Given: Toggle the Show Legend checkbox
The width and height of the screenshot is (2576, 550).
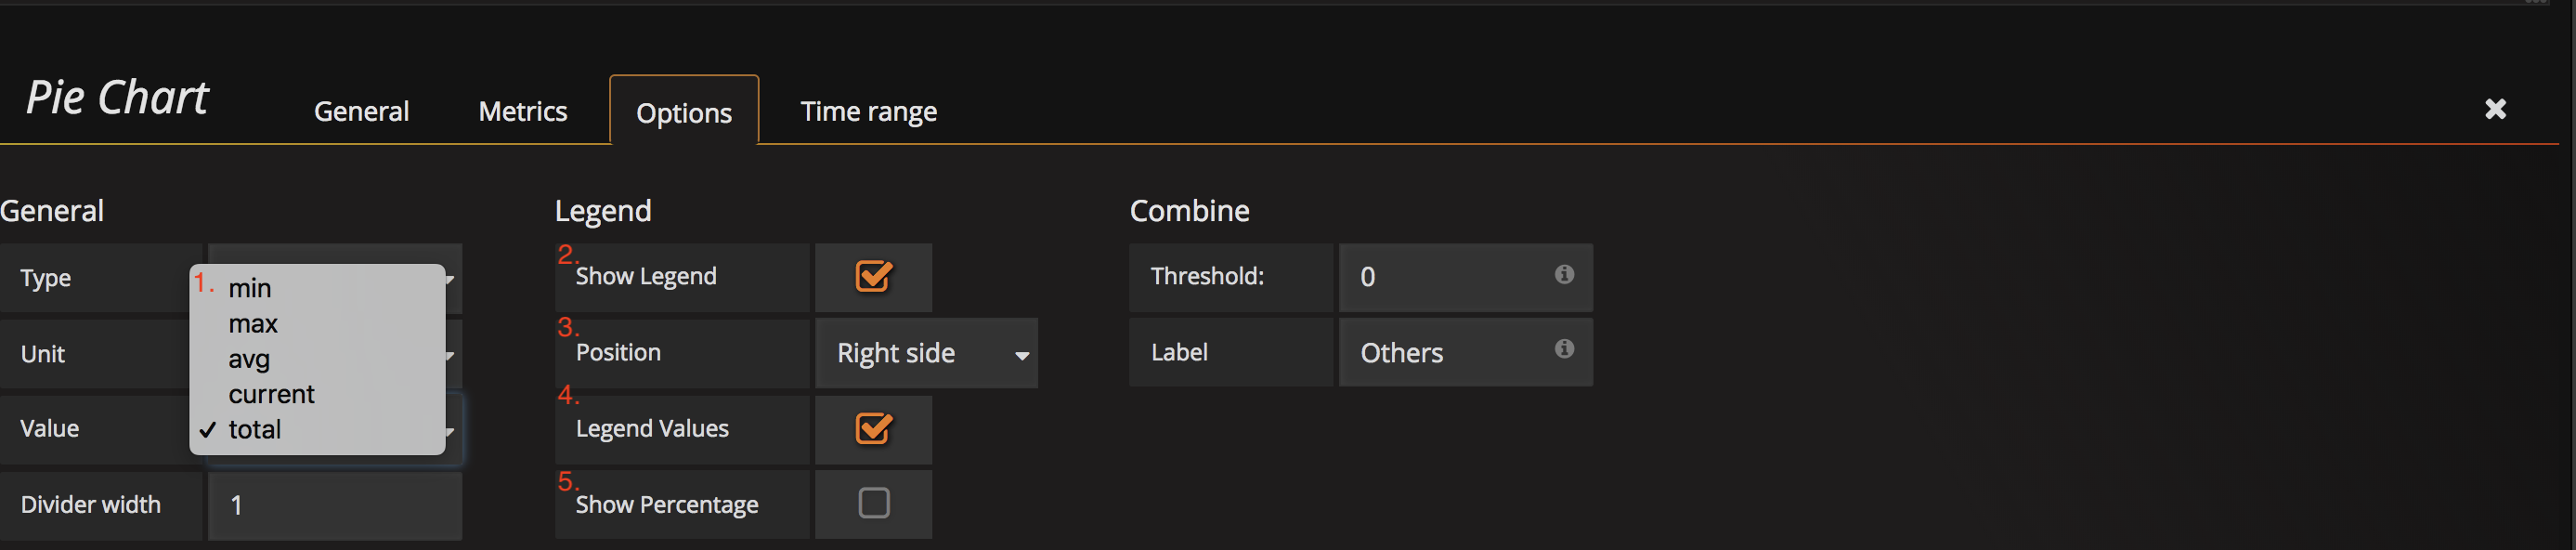Looking at the screenshot, I should coord(873,276).
